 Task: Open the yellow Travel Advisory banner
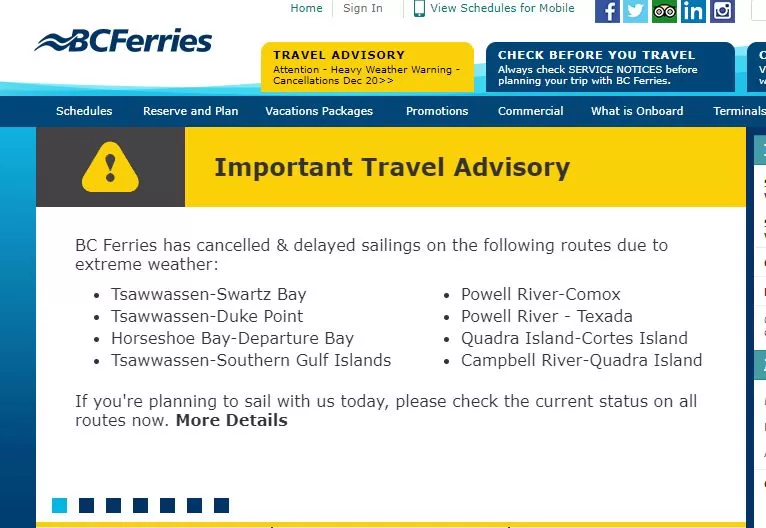coord(367,67)
